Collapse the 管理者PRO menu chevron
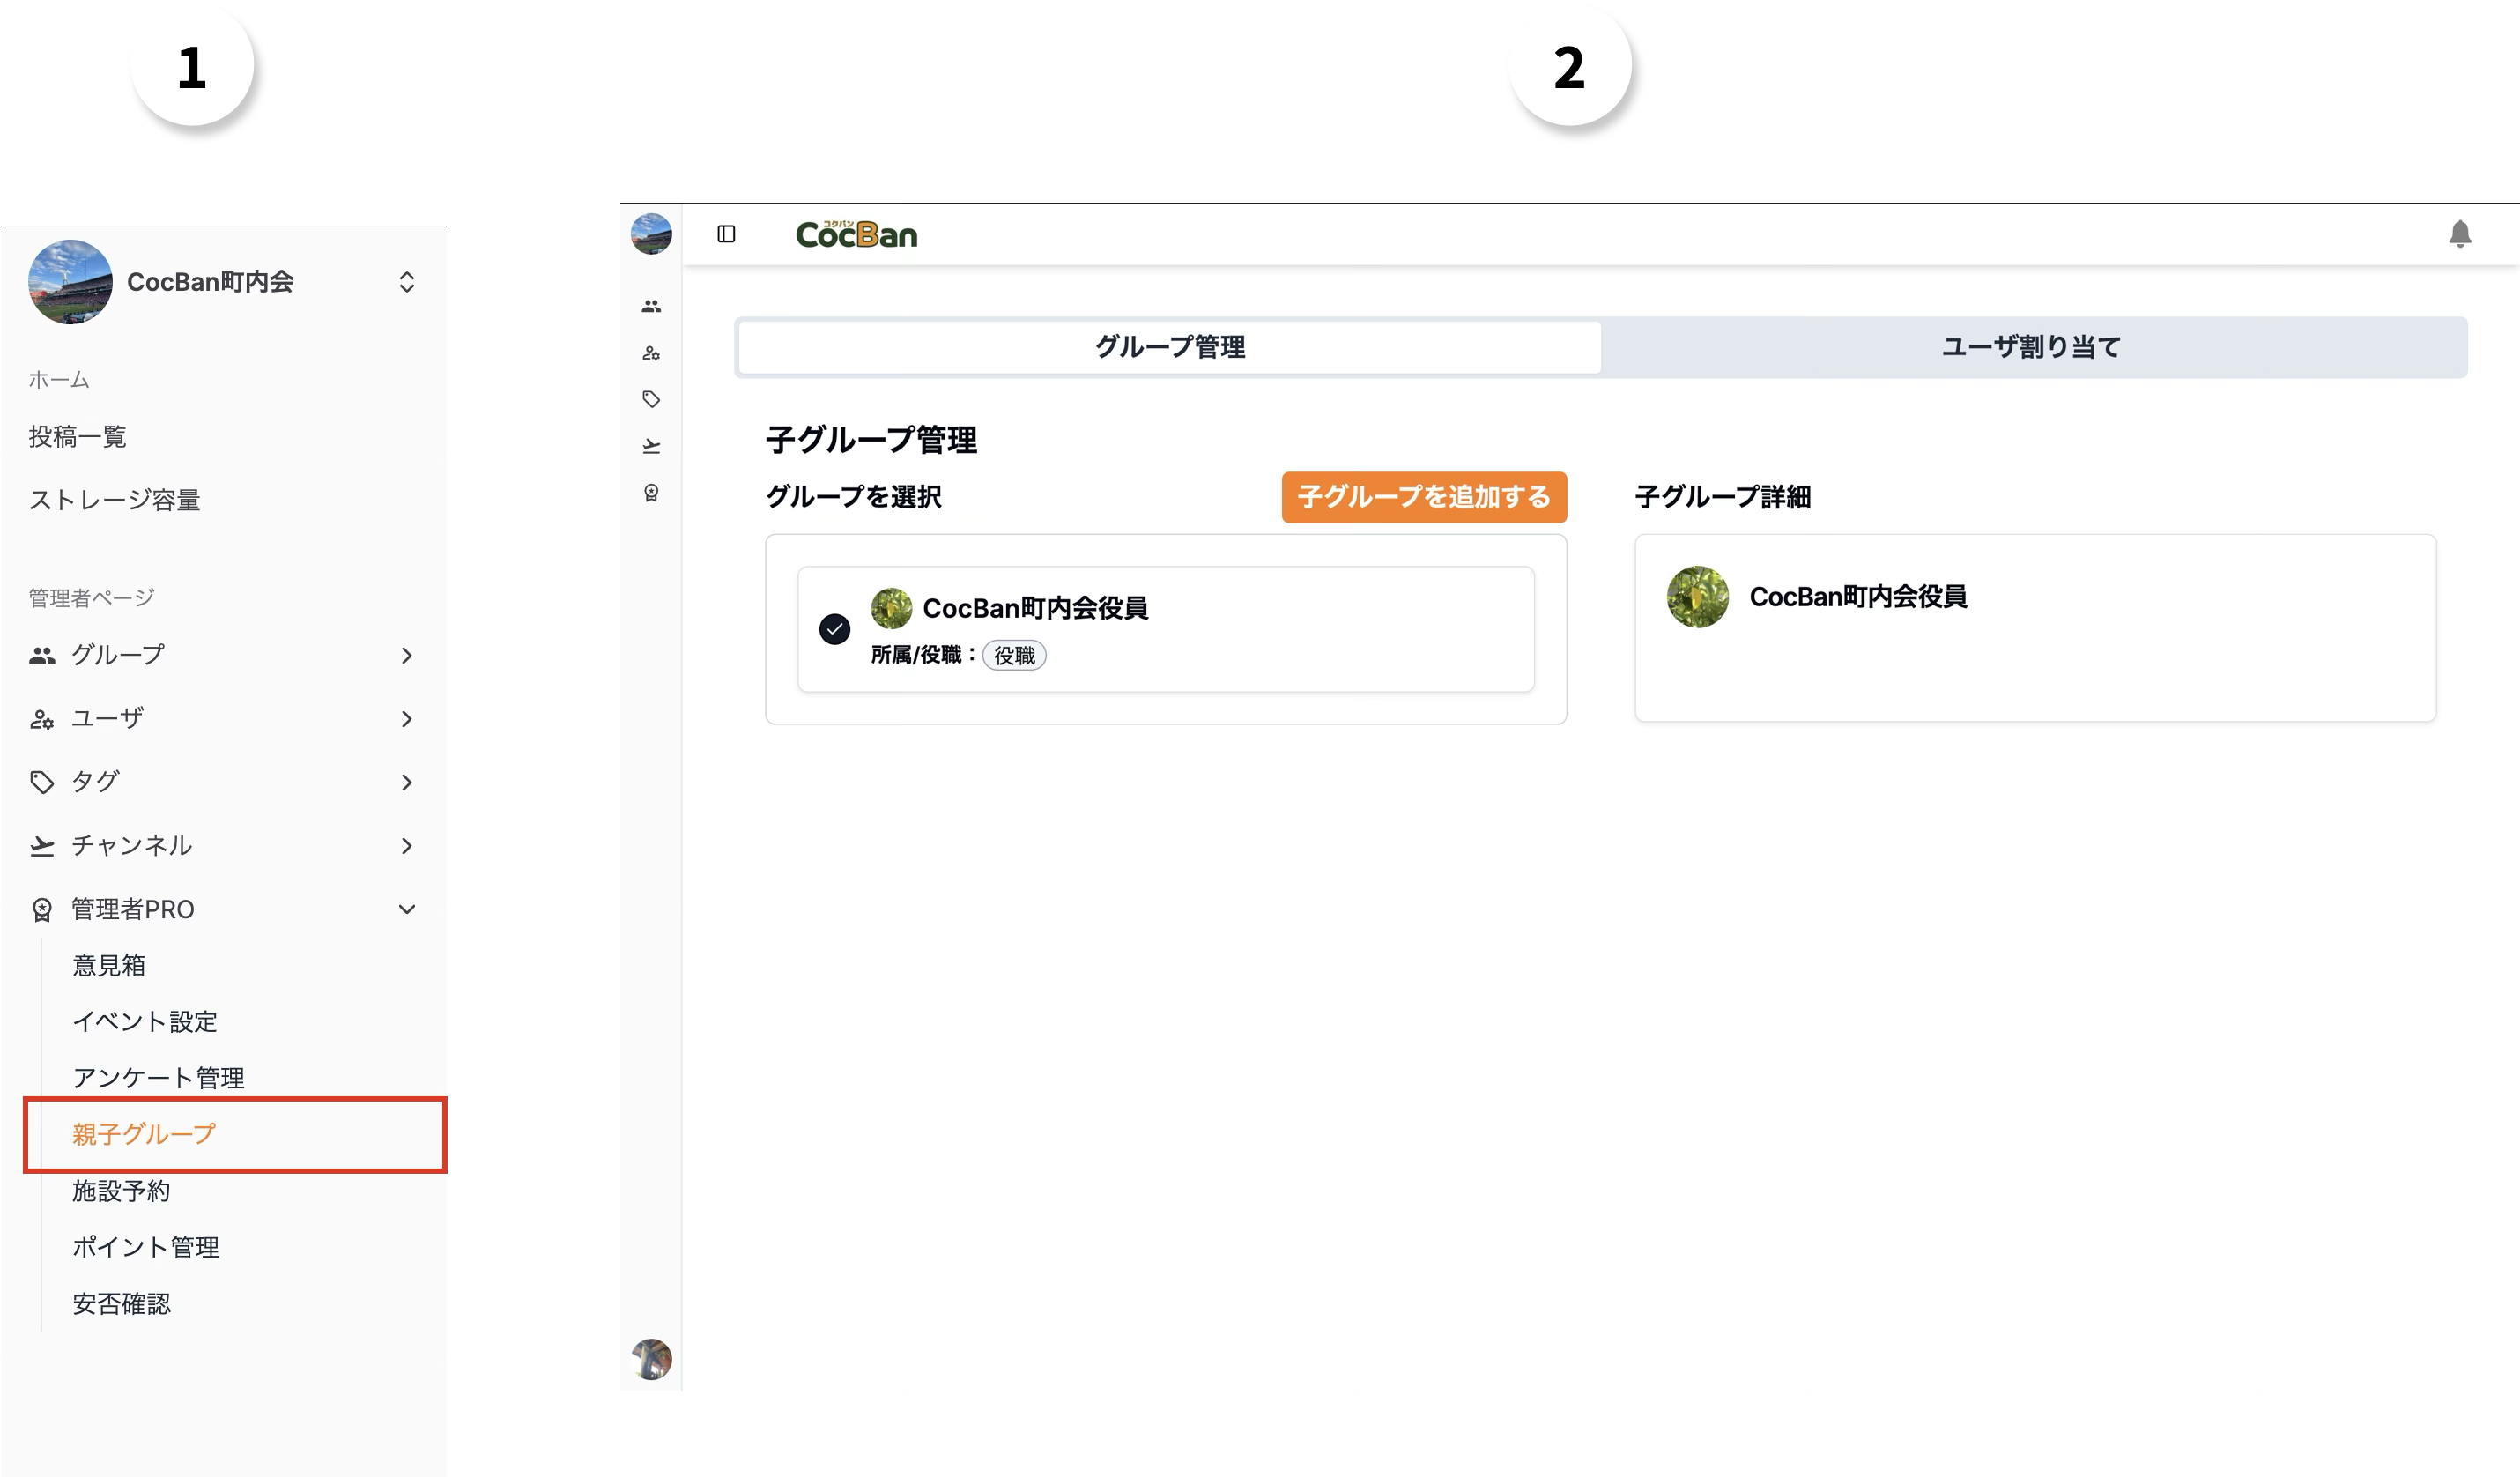The image size is (2520, 1477). pyautogui.click(x=406, y=909)
